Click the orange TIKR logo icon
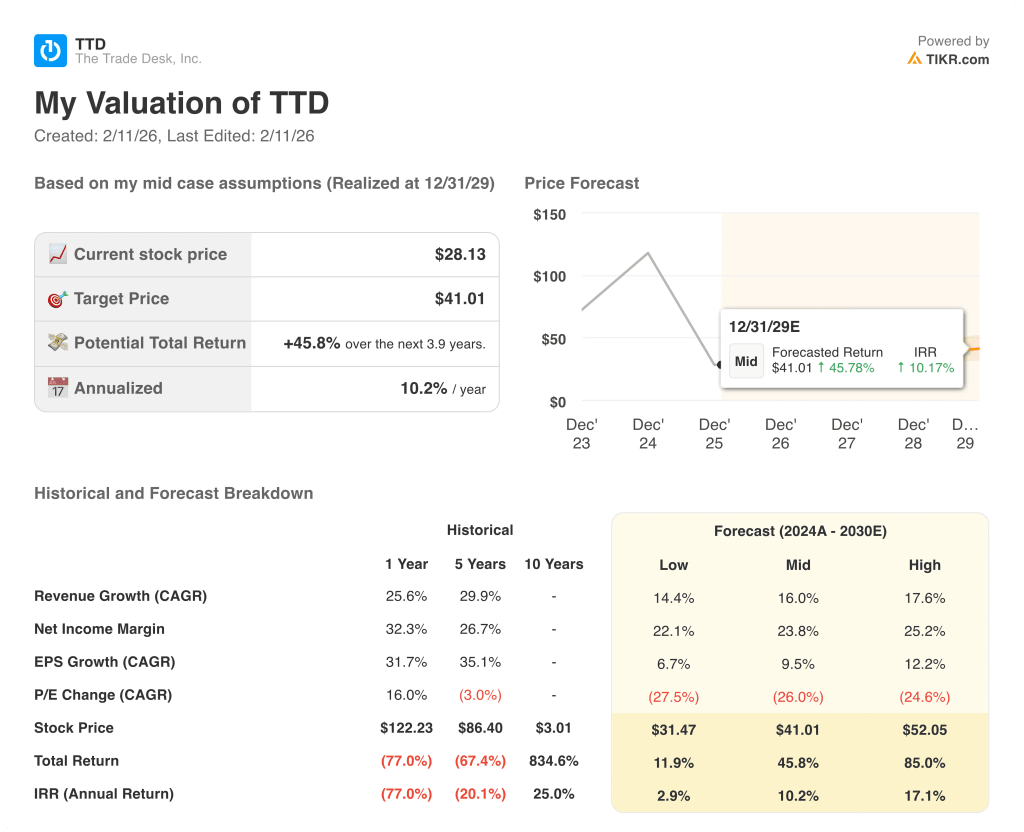This screenshot has width=1024, height=832. point(915,59)
